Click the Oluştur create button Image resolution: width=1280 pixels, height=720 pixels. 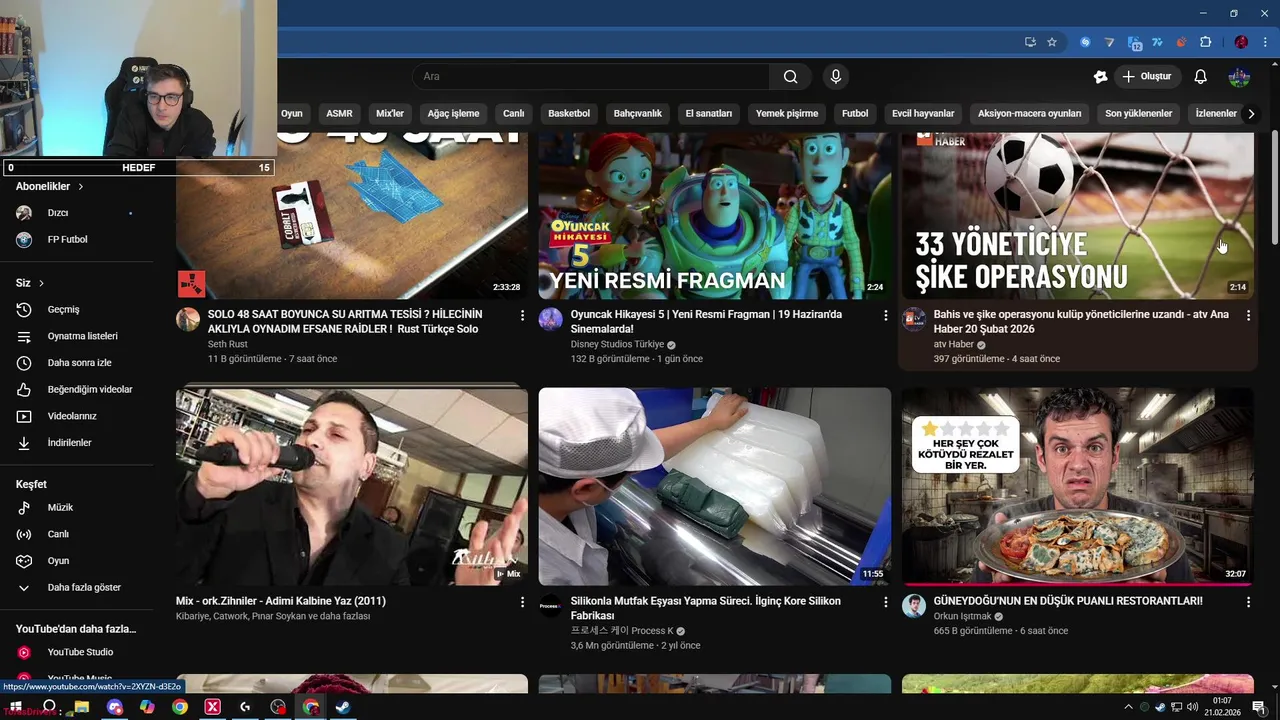pyautogui.click(x=1146, y=77)
